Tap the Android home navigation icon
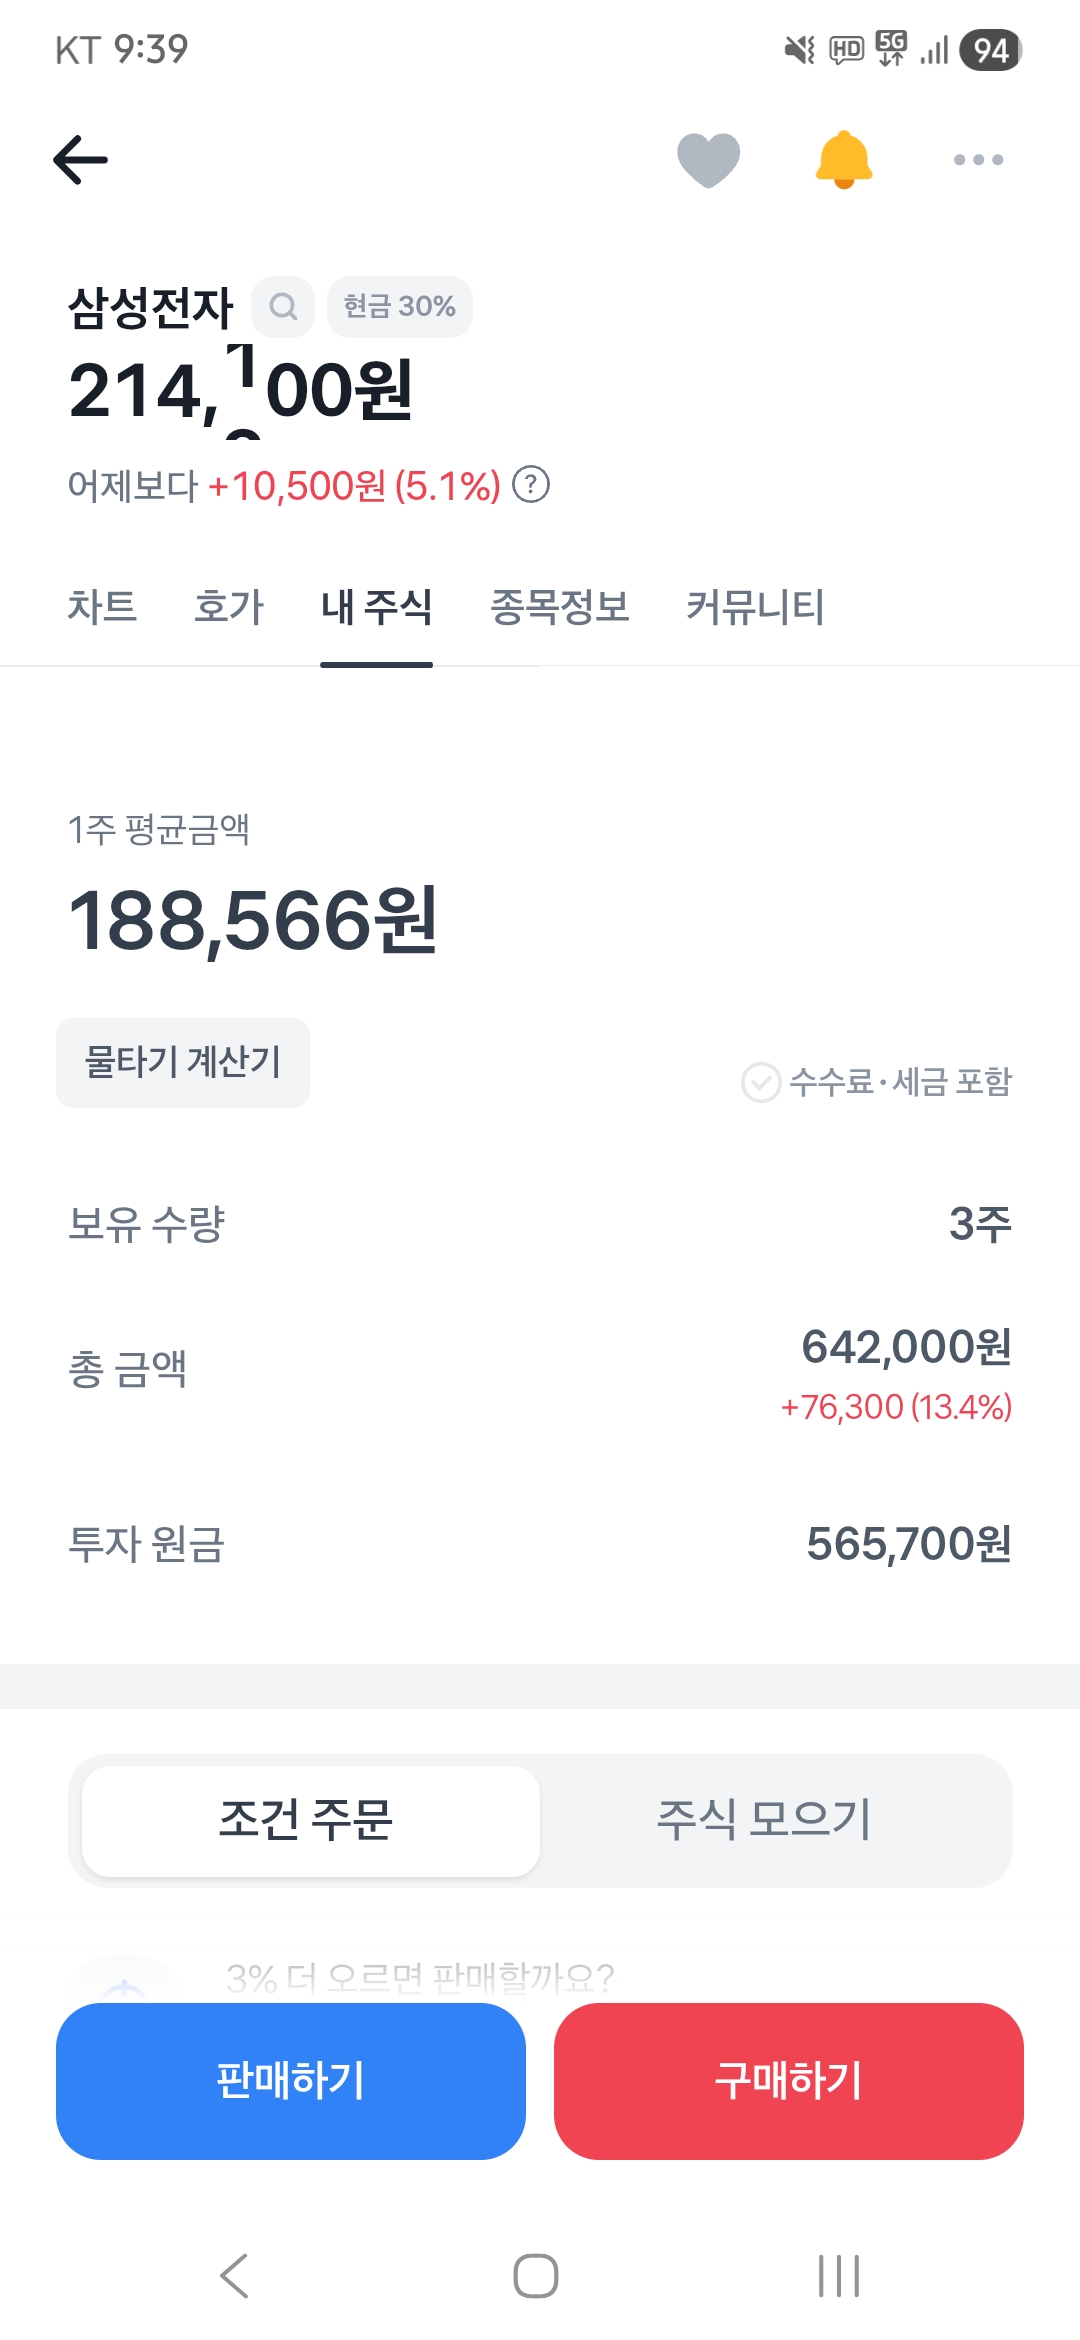Viewport: 1080px width, 2340px height. (536, 2276)
